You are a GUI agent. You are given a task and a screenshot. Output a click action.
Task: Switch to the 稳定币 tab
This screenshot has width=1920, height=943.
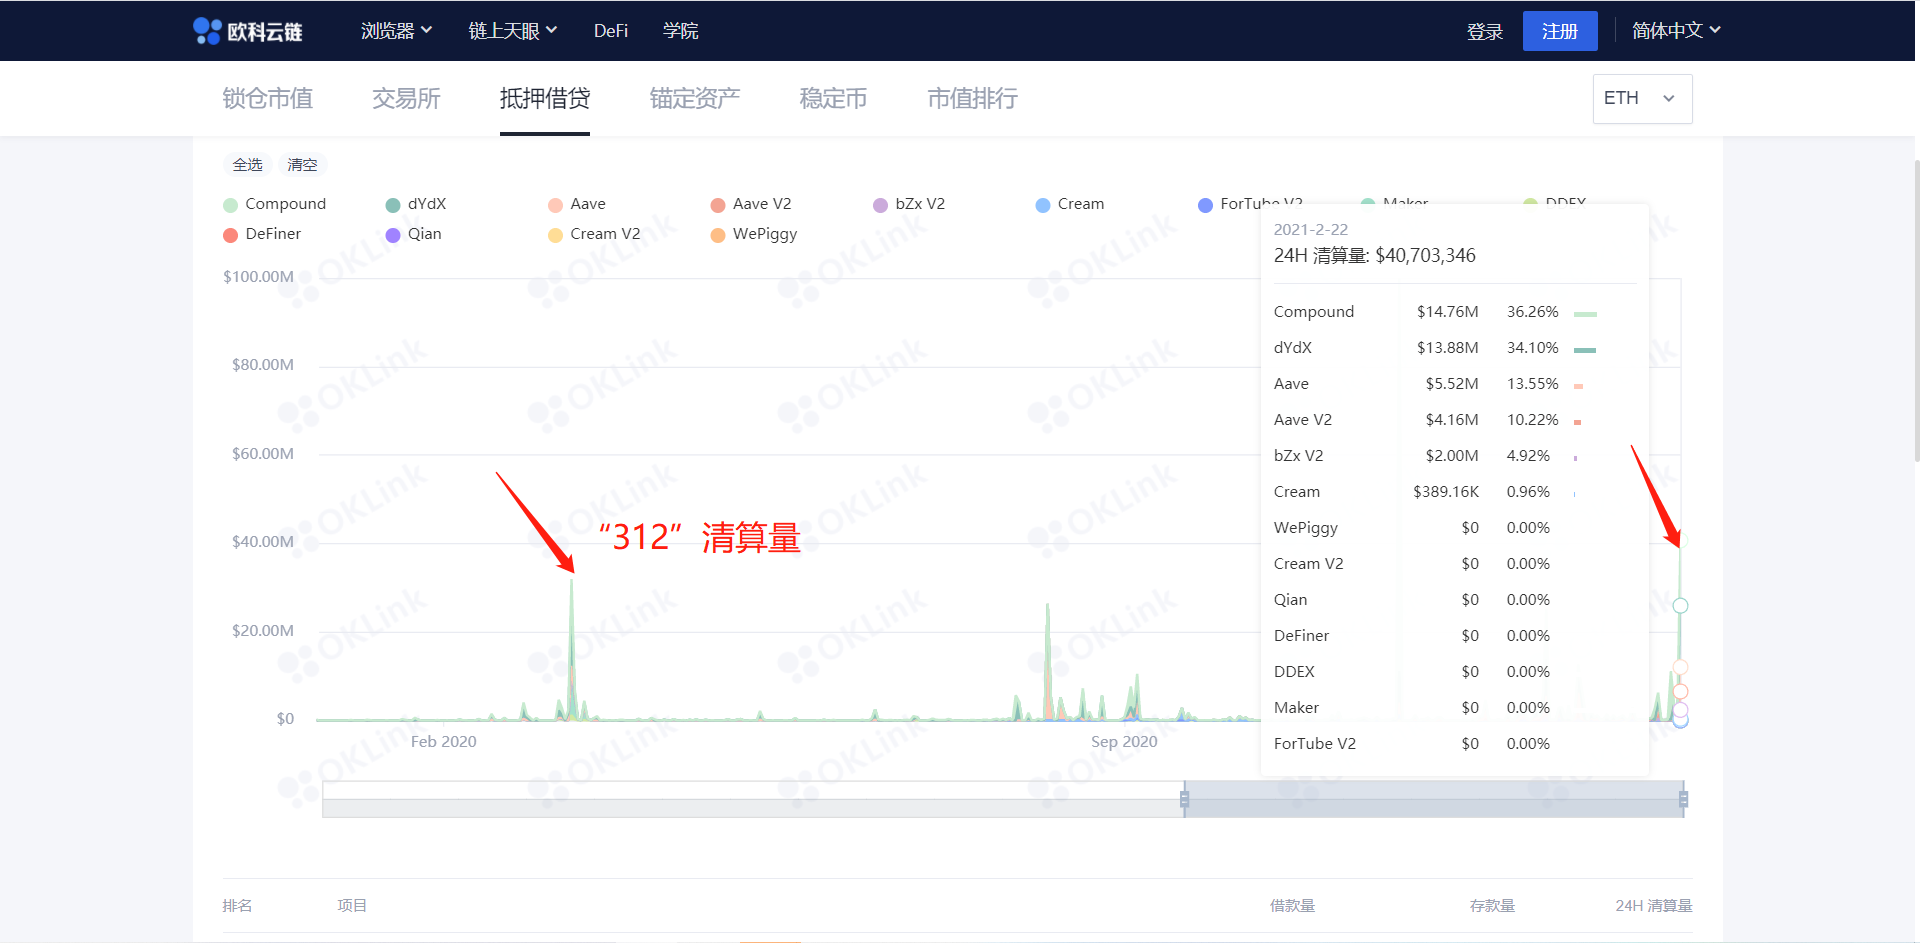(x=833, y=98)
